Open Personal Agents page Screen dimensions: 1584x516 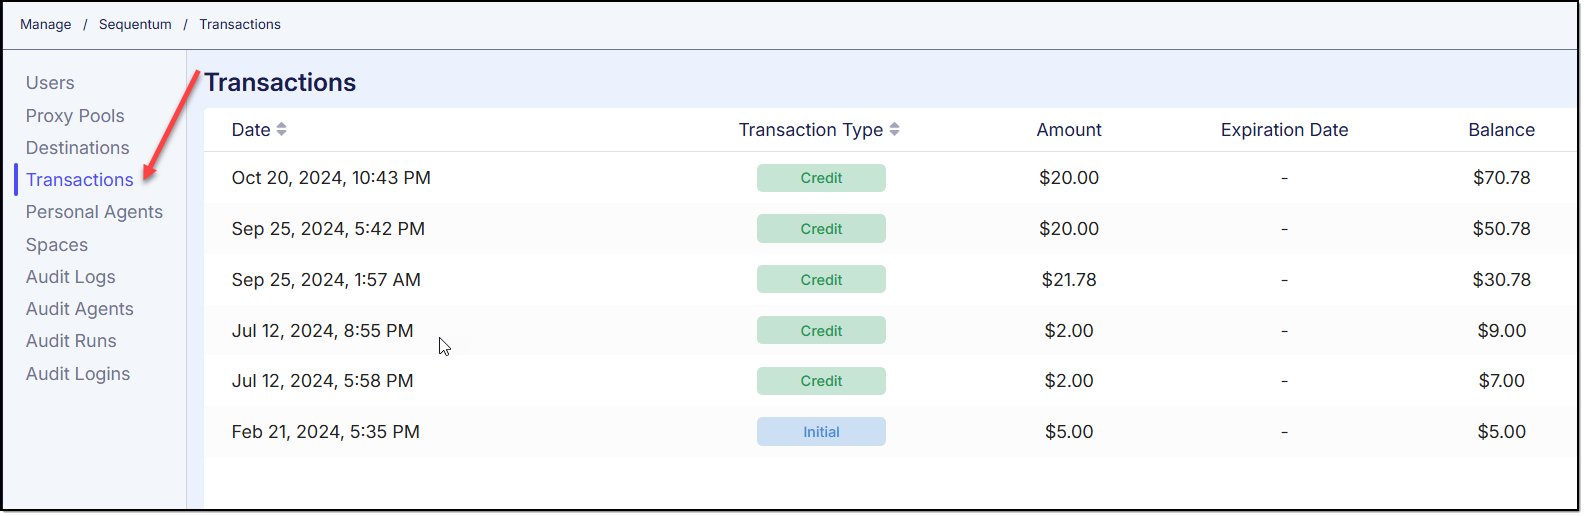[94, 212]
